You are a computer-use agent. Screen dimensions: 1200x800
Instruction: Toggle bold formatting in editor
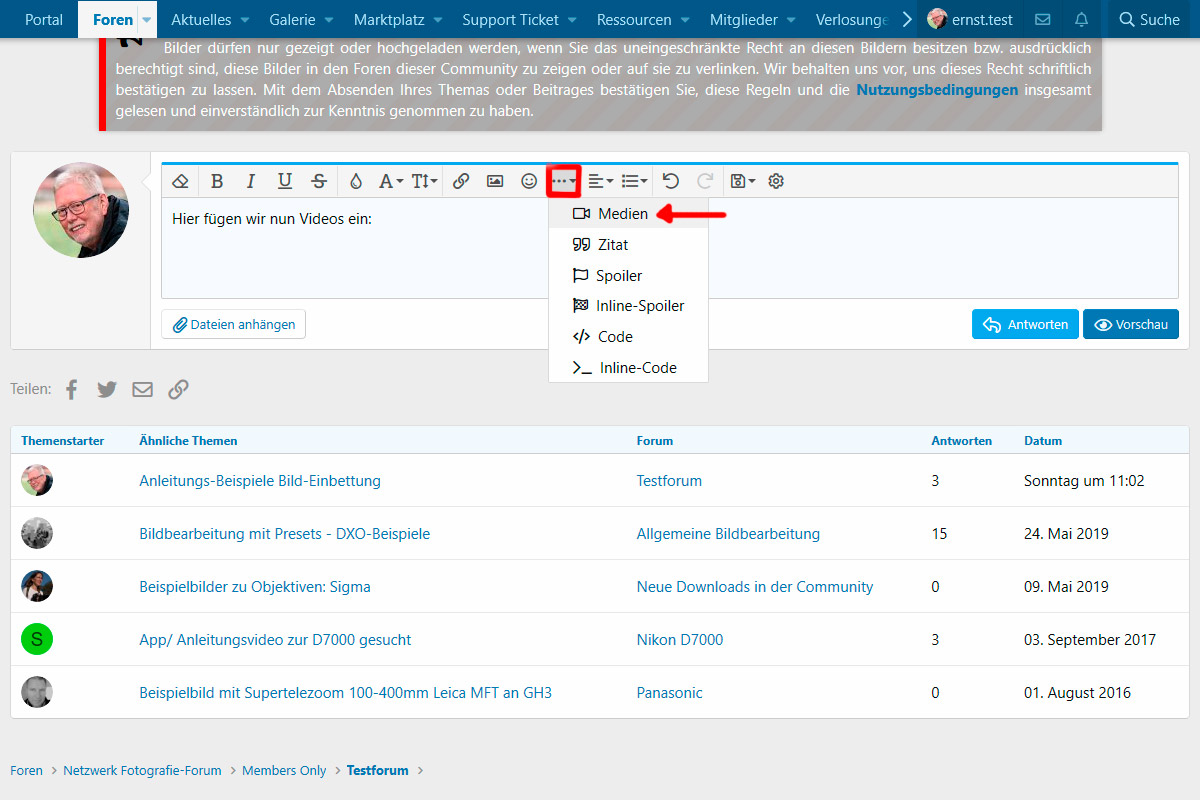coord(217,181)
